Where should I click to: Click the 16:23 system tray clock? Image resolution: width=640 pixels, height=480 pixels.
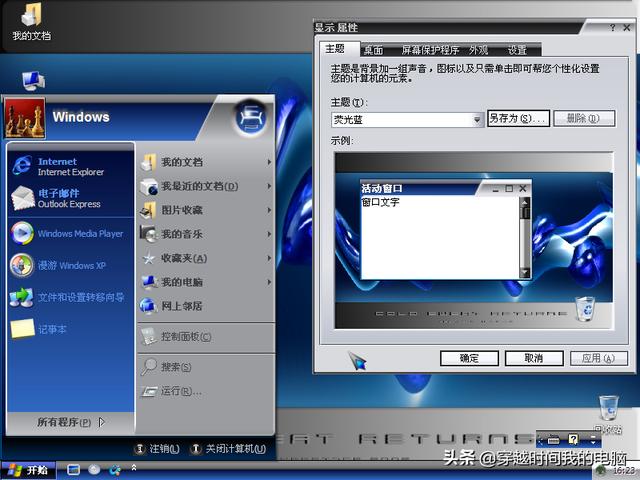point(624,471)
